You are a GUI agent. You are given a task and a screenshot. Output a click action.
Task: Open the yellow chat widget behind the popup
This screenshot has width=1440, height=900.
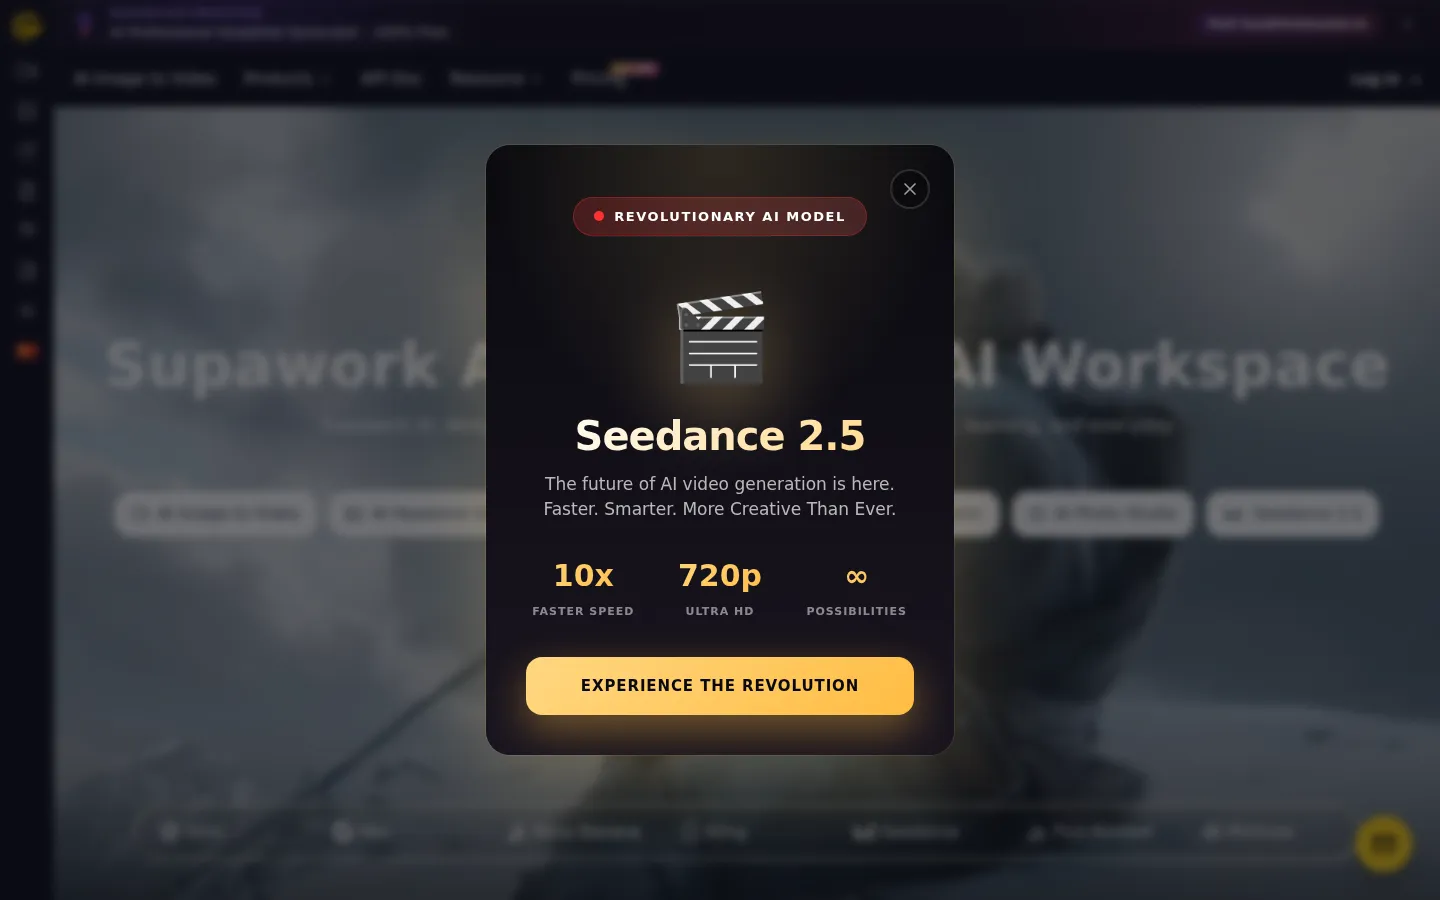[x=1384, y=844]
